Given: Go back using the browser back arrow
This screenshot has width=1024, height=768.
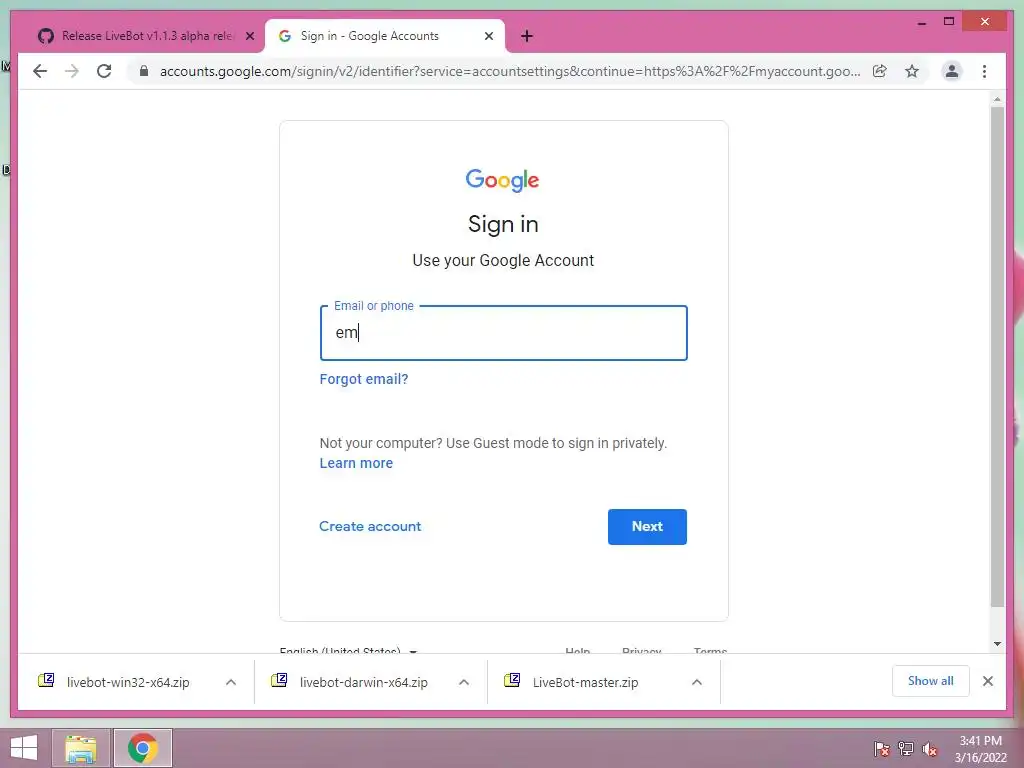Looking at the screenshot, I should tap(40, 71).
